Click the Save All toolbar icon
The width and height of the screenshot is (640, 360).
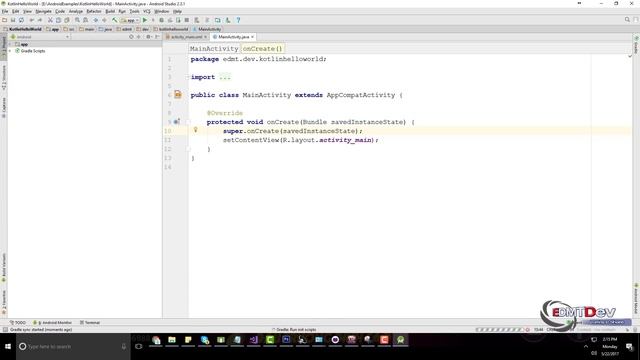pyautogui.click(x=13, y=20)
